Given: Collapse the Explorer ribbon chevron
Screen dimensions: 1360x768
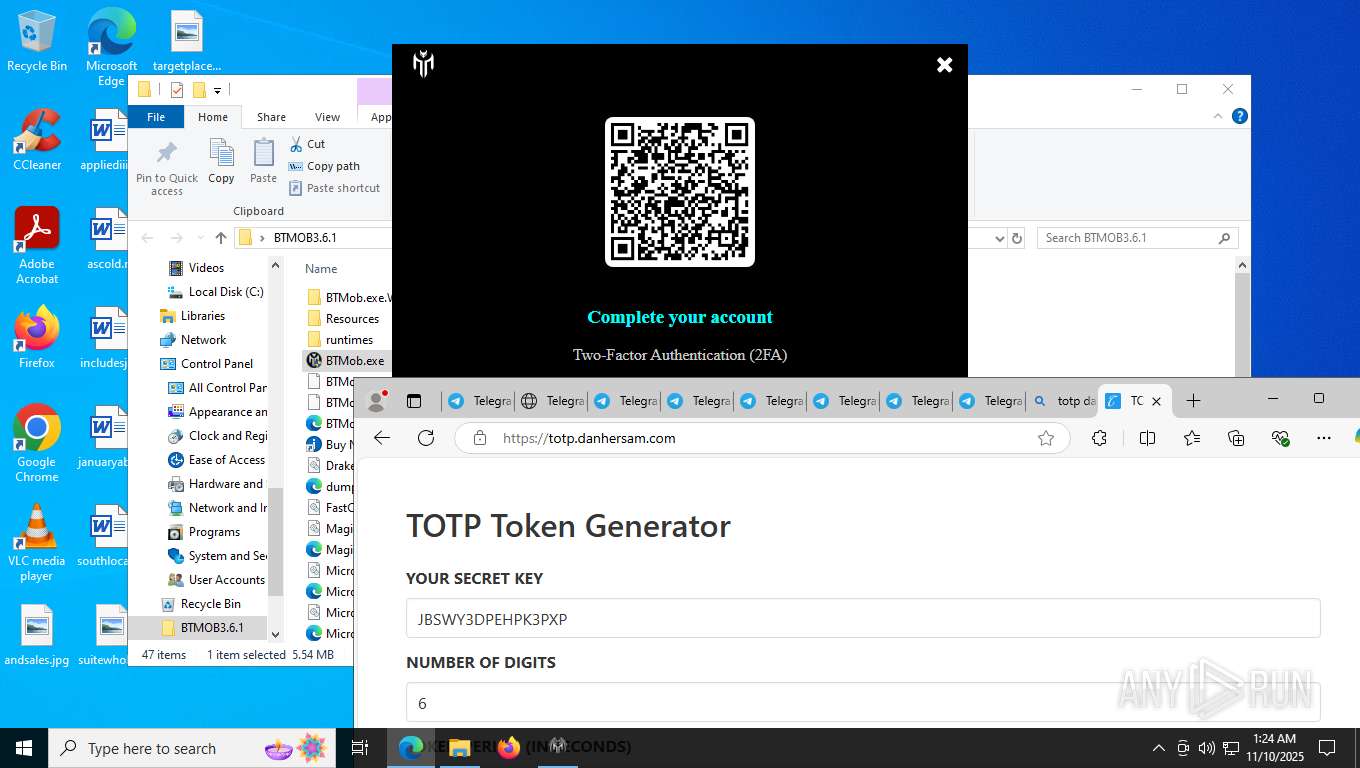Looking at the screenshot, I should point(1218,117).
